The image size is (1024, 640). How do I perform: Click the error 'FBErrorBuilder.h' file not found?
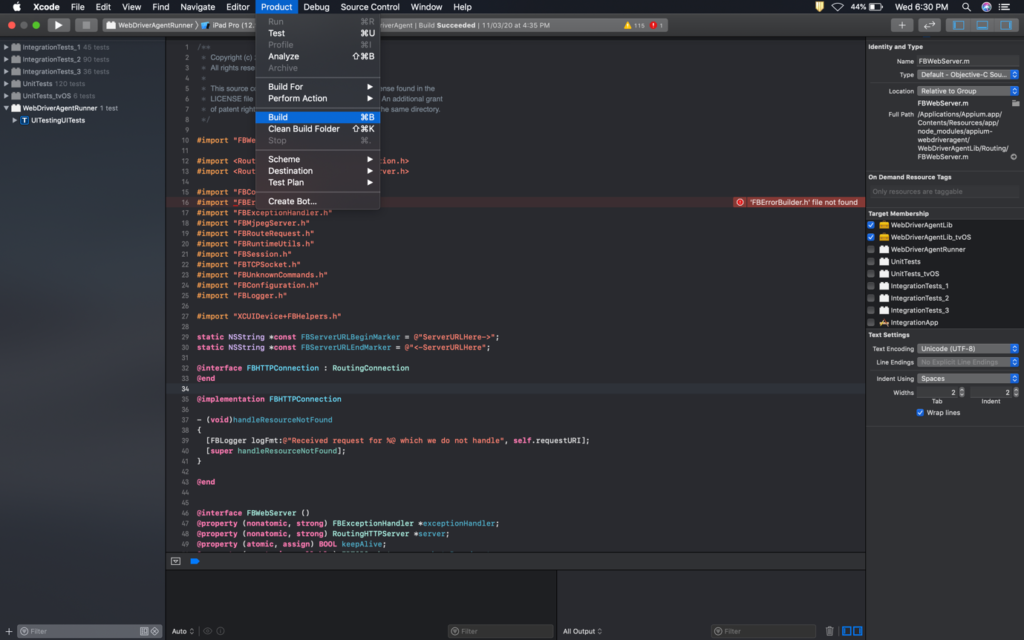[797, 202]
